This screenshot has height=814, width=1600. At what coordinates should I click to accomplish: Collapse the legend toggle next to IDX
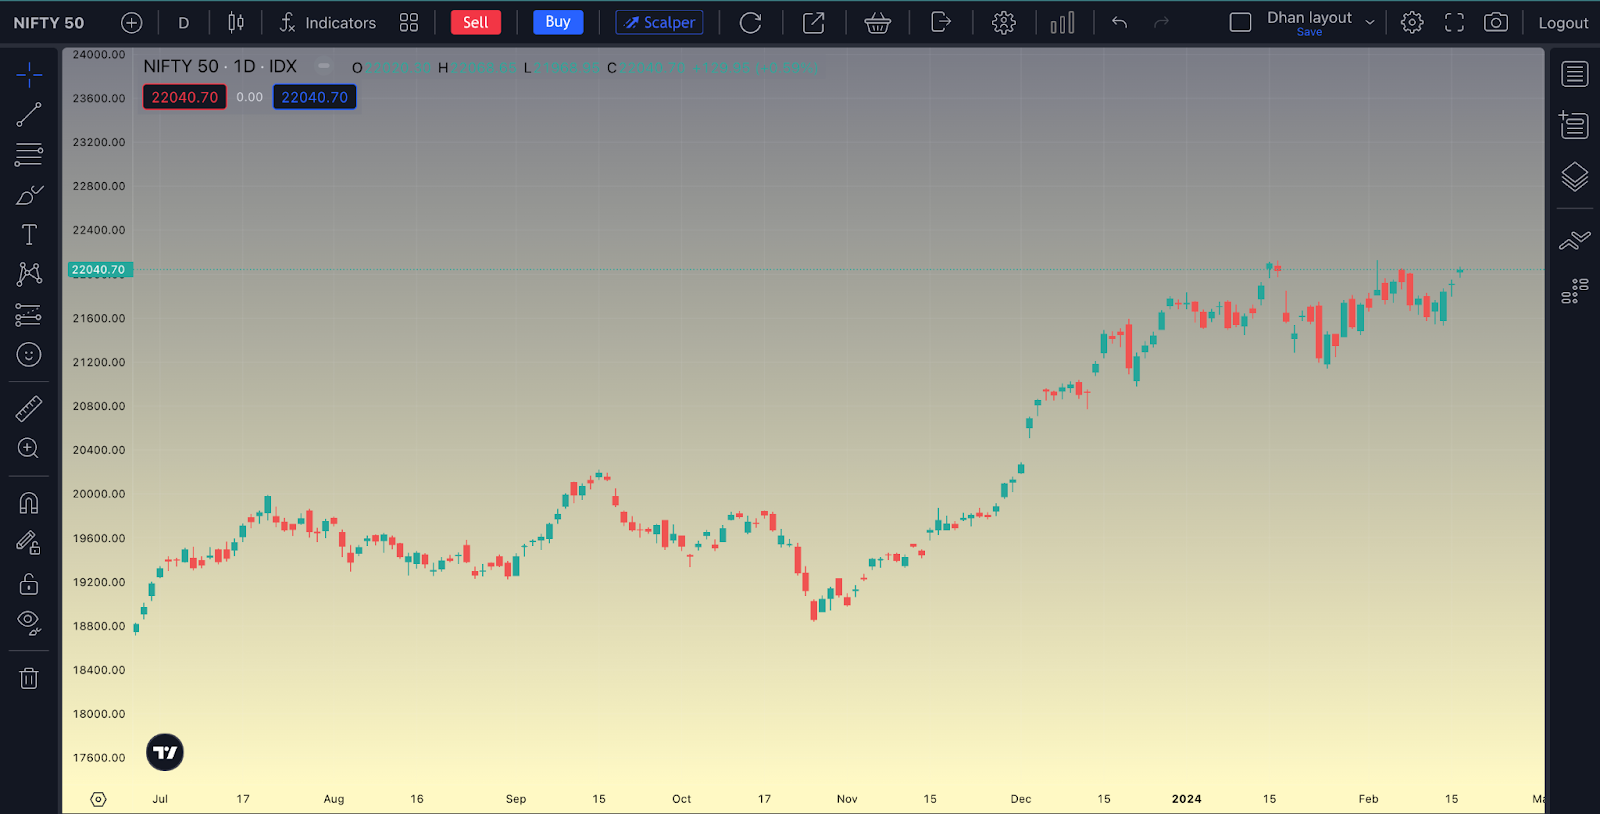pyautogui.click(x=324, y=66)
